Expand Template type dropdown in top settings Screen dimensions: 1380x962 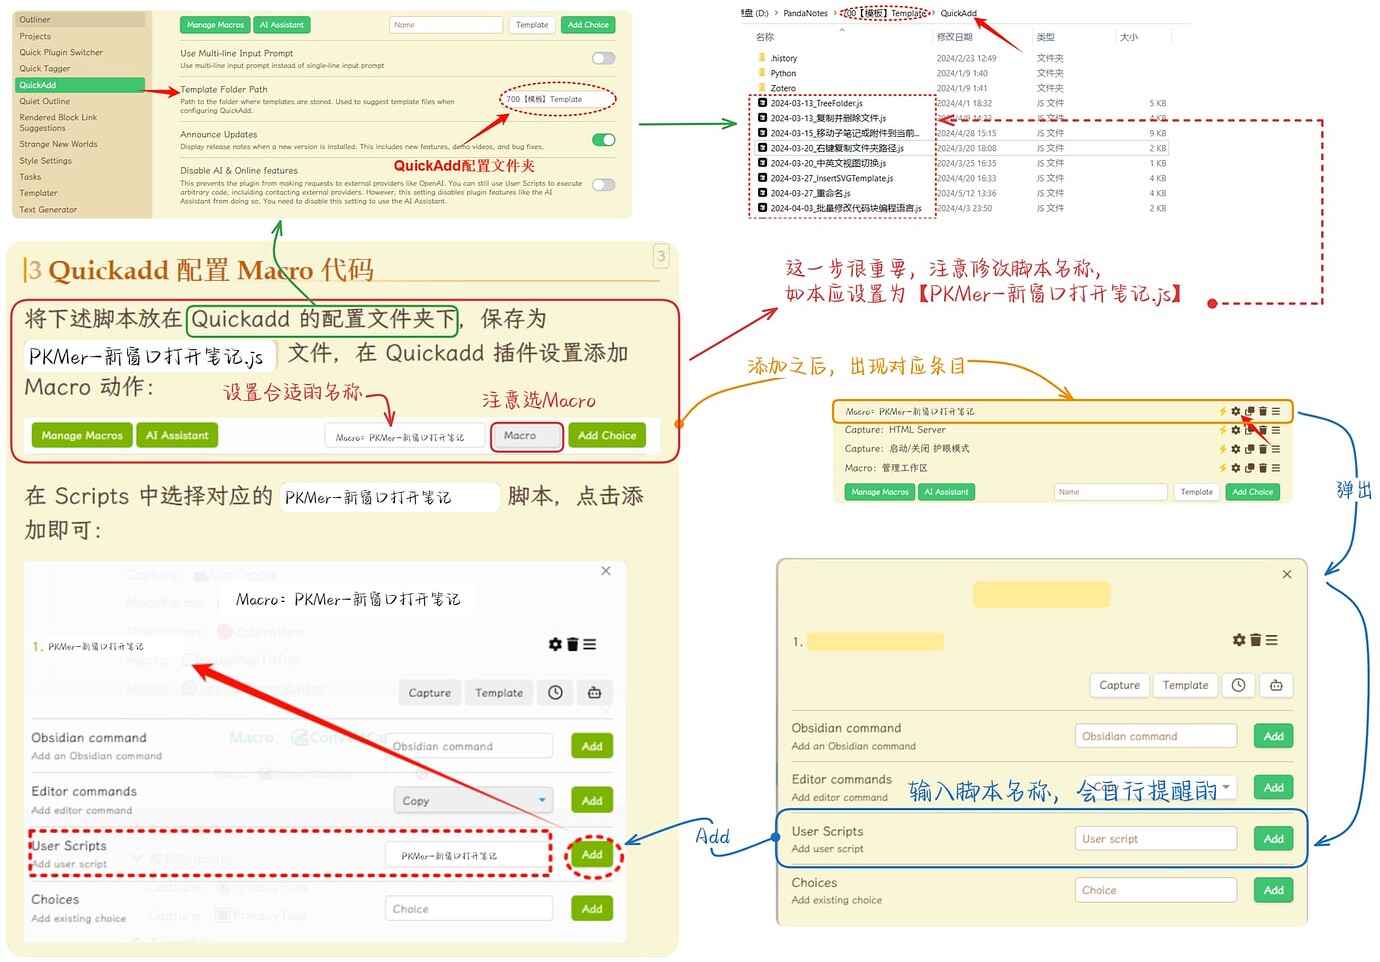click(x=531, y=25)
